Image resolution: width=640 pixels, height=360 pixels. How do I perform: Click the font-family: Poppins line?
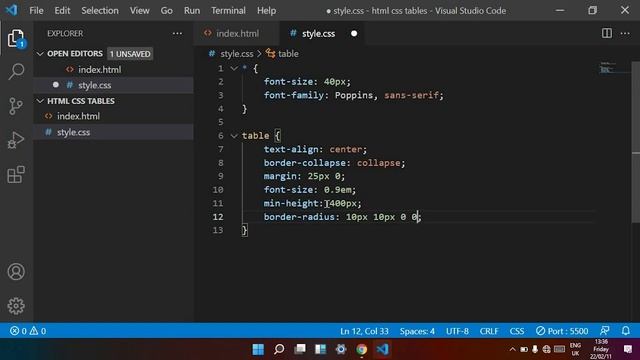coord(353,95)
